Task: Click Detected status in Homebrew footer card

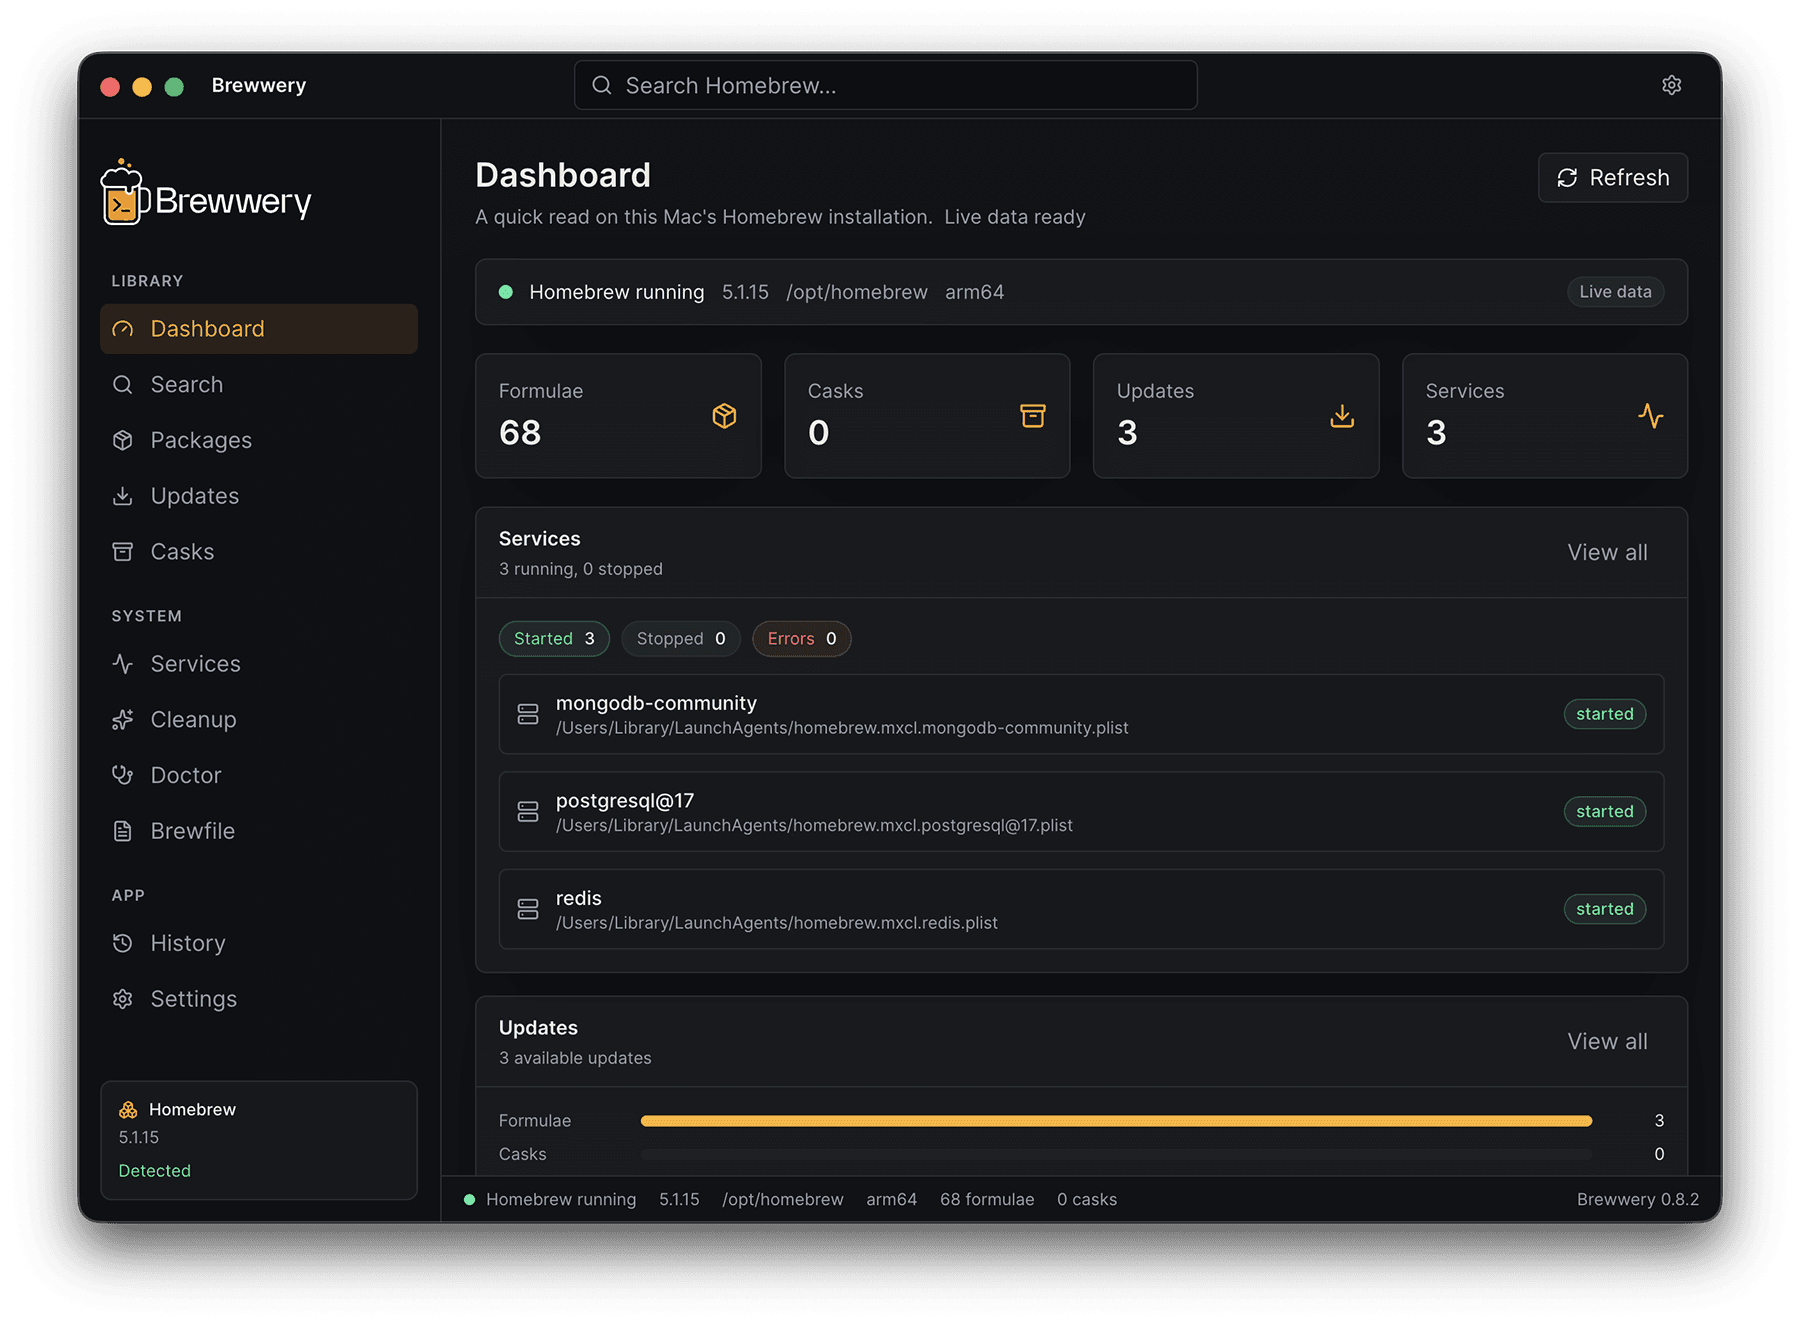Action: [x=154, y=1171]
